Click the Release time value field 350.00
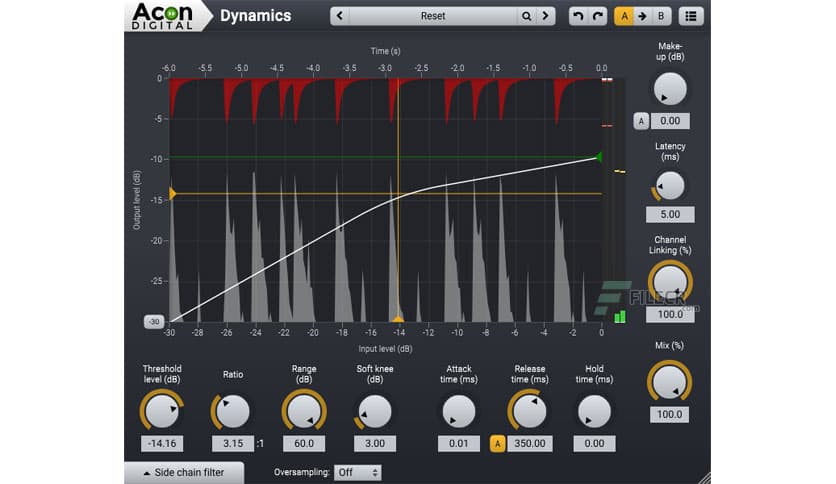 529,443
